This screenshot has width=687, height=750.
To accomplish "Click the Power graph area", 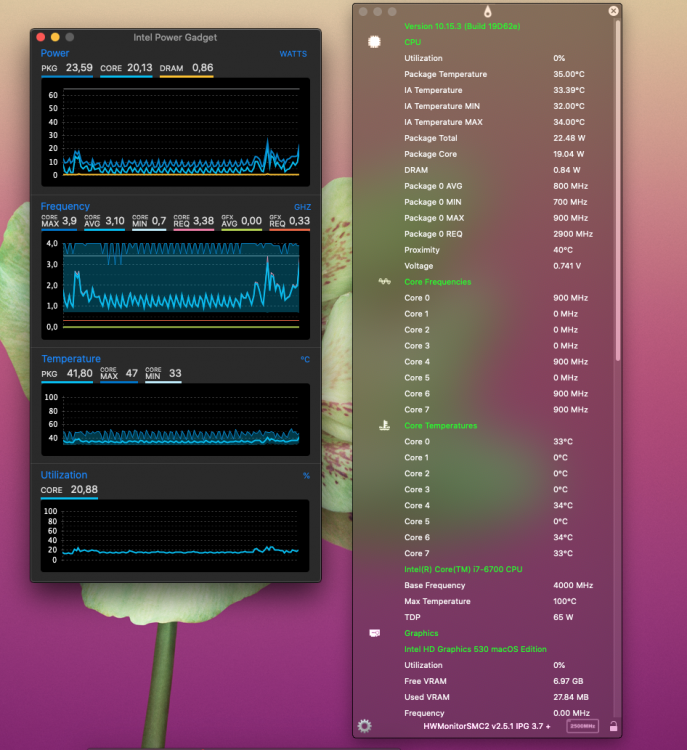I will (176, 132).
